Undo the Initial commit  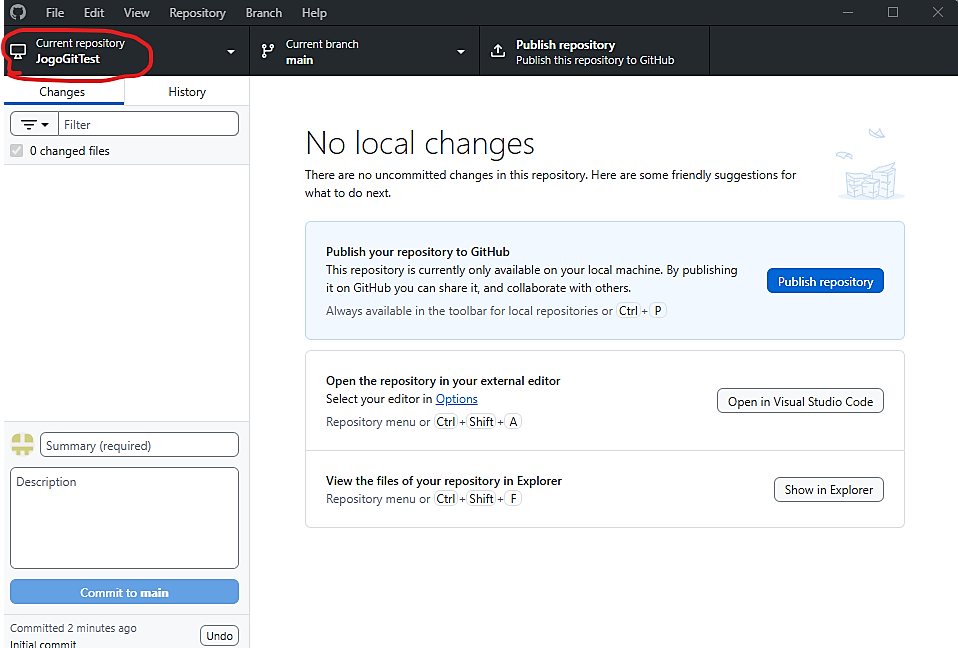pyautogui.click(x=219, y=635)
